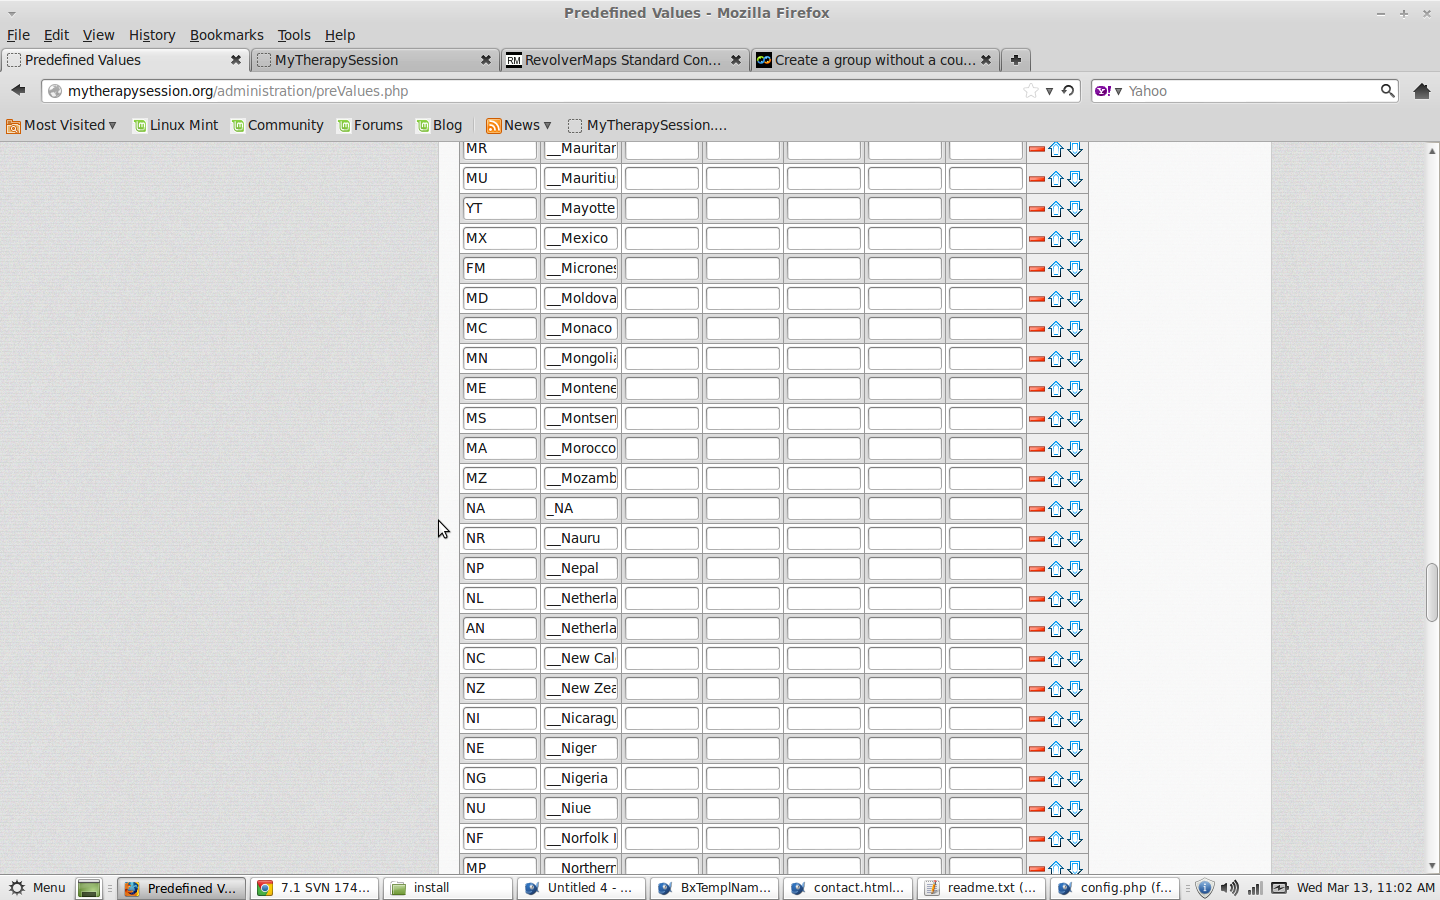The width and height of the screenshot is (1440, 900).
Task: Open Firefox home page icon
Action: tap(1421, 91)
